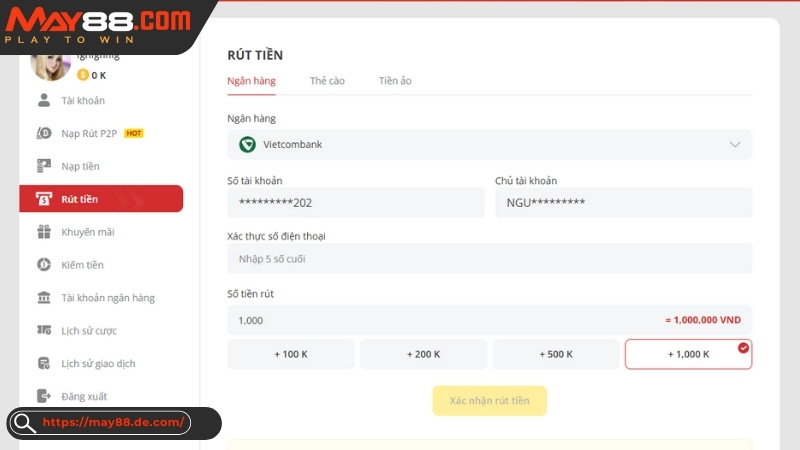Click the Nhập 5 số cuối phone field
This screenshot has height=450, width=800.
point(489,259)
